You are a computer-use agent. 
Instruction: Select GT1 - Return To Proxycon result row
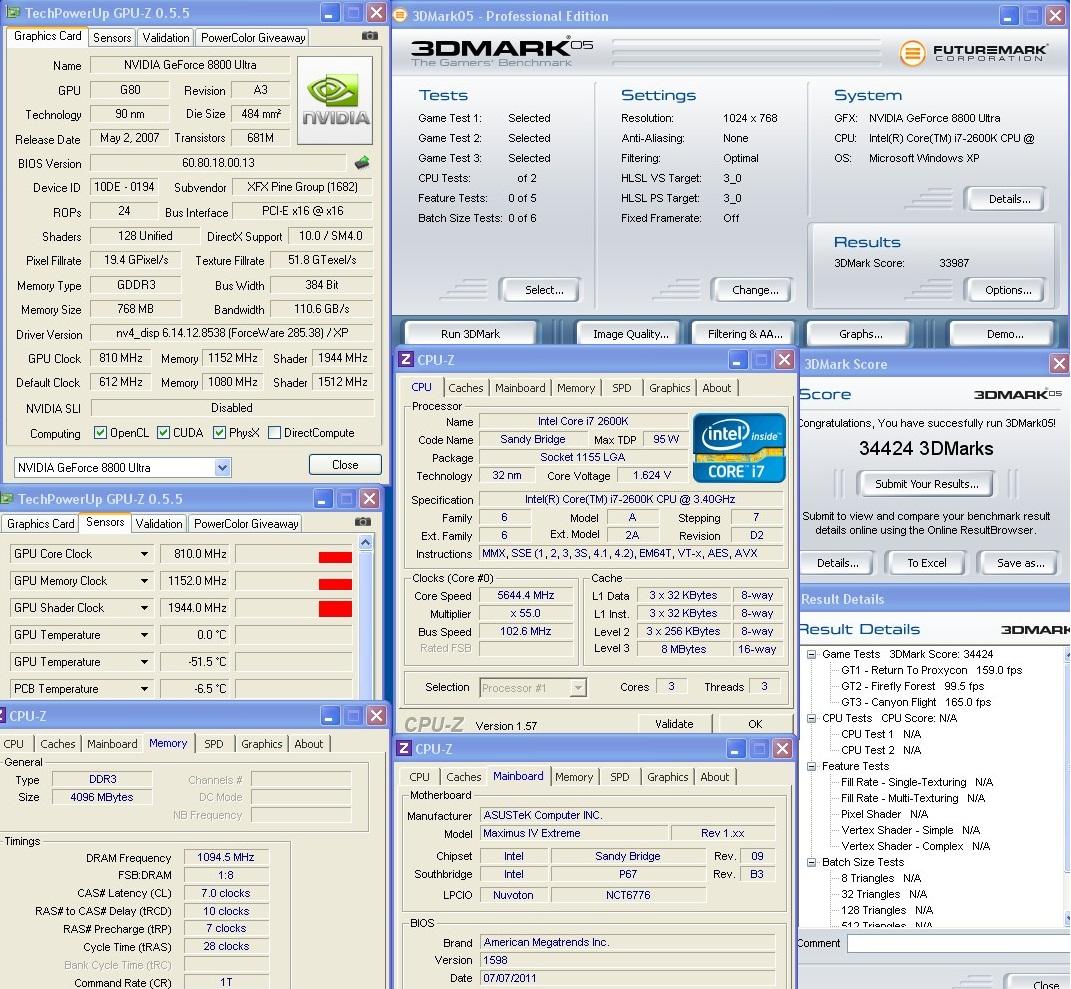click(931, 670)
